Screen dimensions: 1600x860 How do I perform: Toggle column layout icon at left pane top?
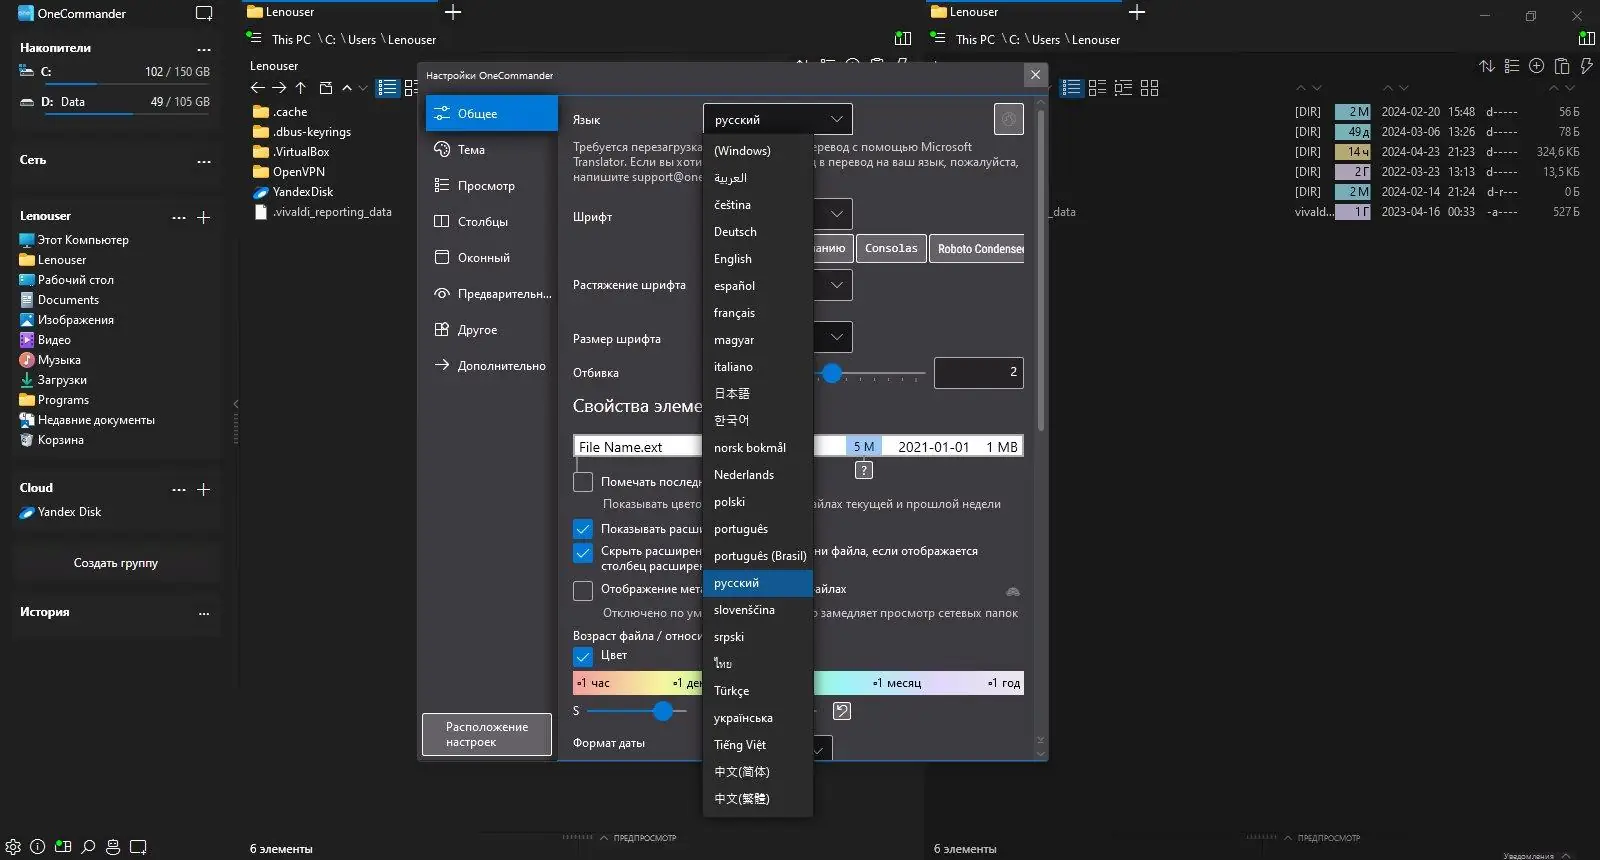click(x=903, y=39)
